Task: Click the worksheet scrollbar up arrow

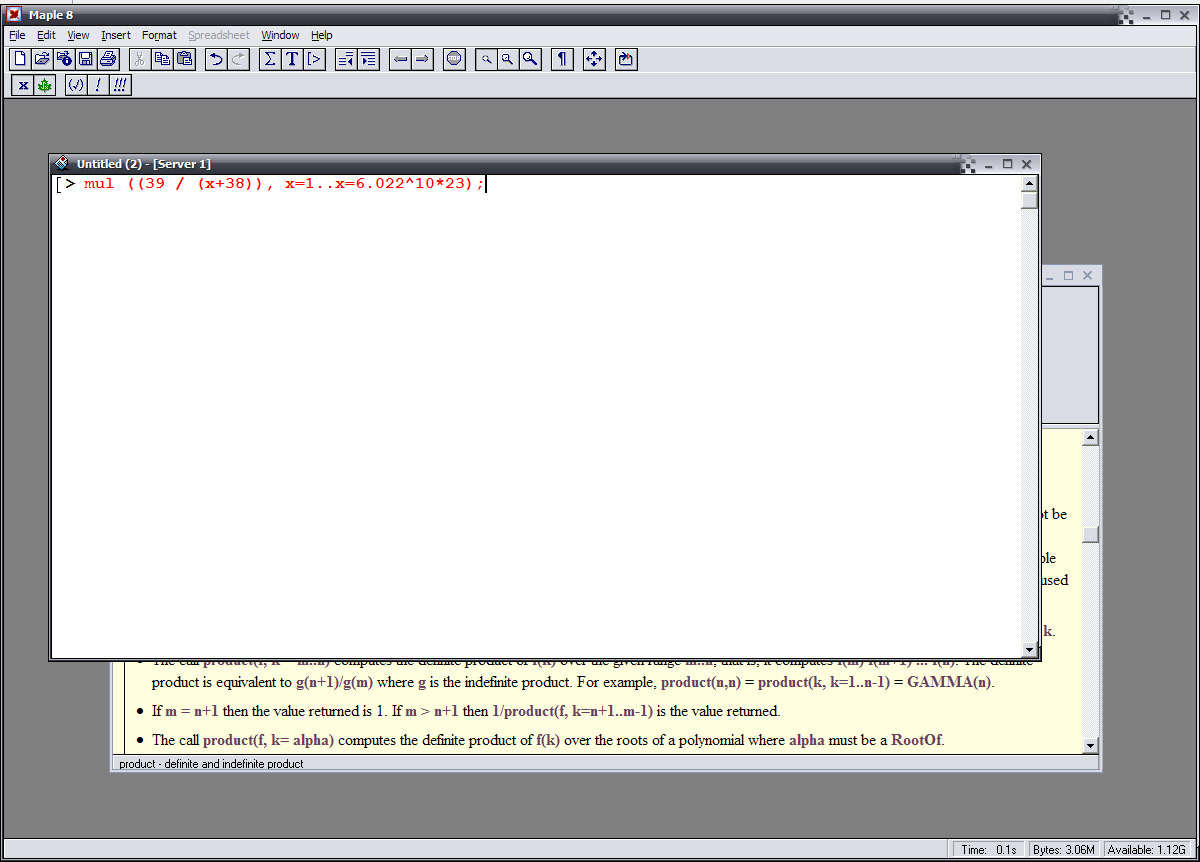Action: pyautogui.click(x=1029, y=184)
